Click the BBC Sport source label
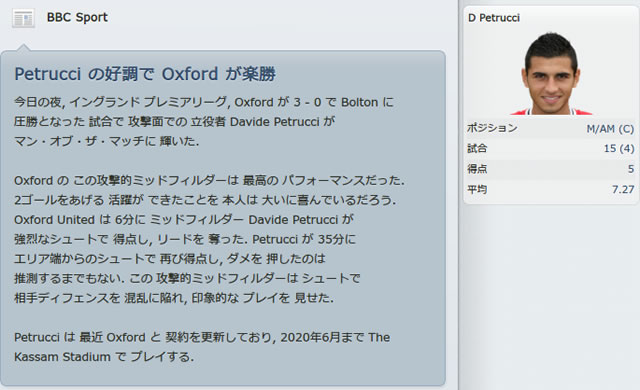Image resolution: width=640 pixels, height=390 pixels. point(77,18)
